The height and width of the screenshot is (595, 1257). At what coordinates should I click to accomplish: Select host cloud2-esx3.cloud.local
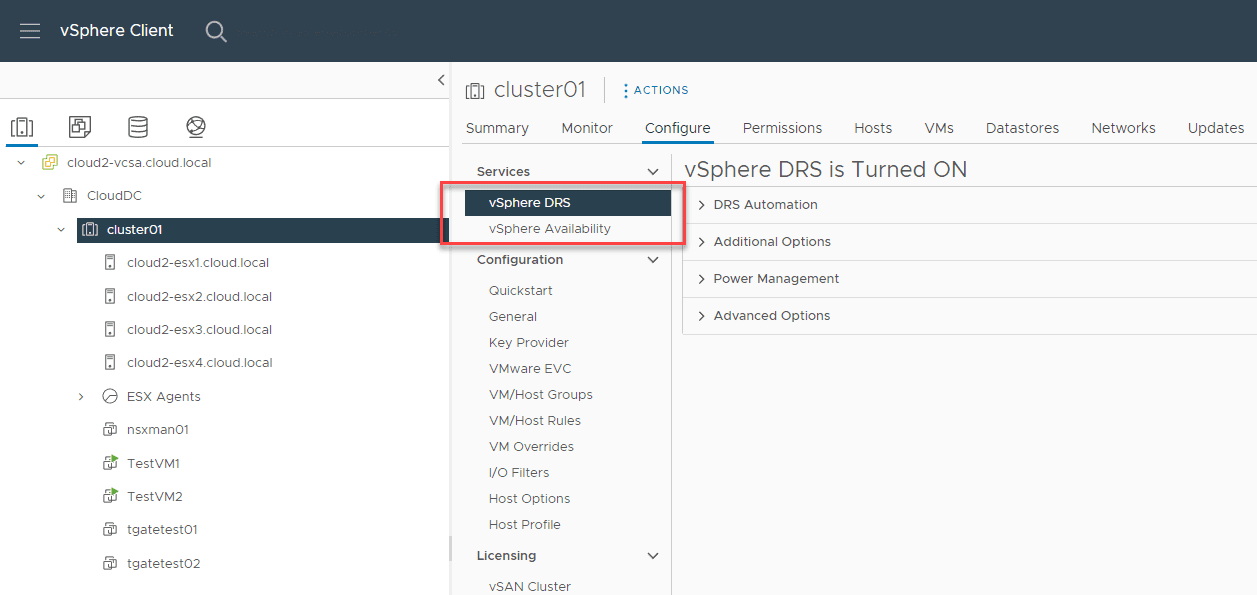click(x=199, y=330)
